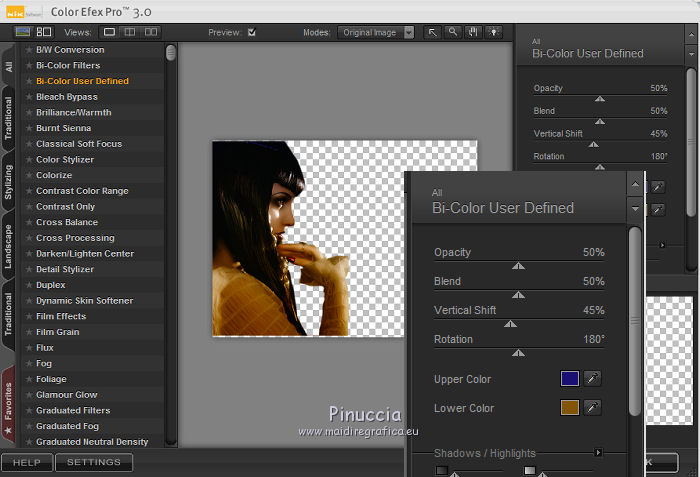Toggle favorite star for Duplex
Viewport: 700px width, 477px height.
[29, 285]
